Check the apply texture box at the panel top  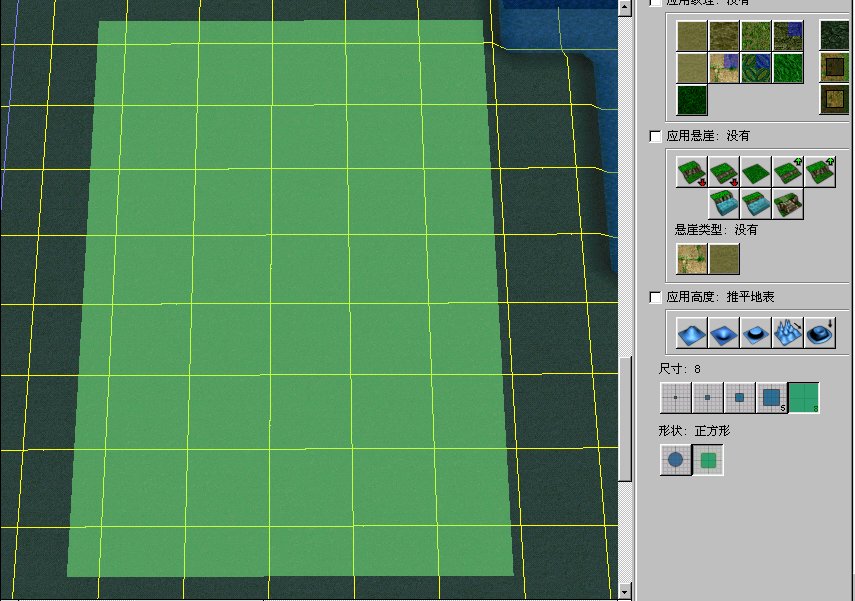coord(656,3)
